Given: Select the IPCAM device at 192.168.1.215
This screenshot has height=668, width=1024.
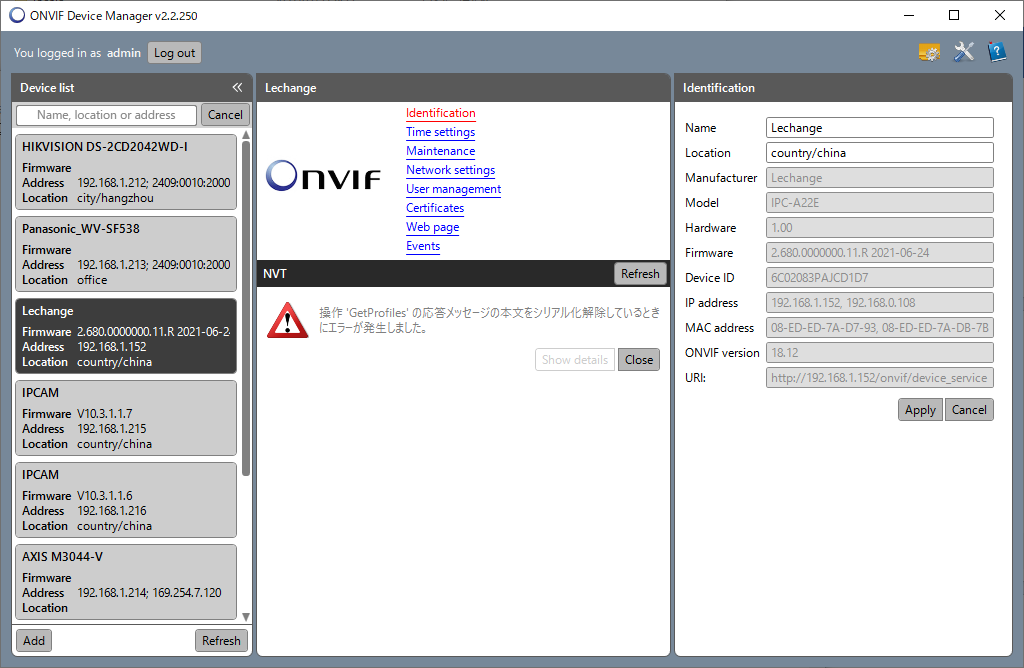Looking at the screenshot, I should [126, 418].
